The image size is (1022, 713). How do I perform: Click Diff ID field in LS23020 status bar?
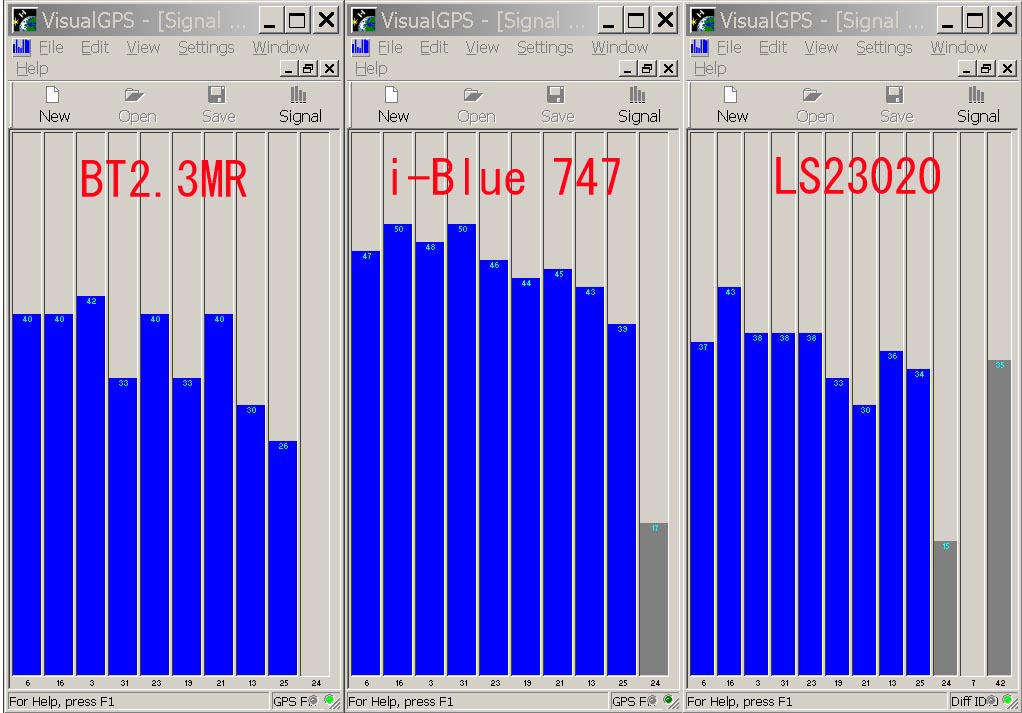(x=974, y=701)
